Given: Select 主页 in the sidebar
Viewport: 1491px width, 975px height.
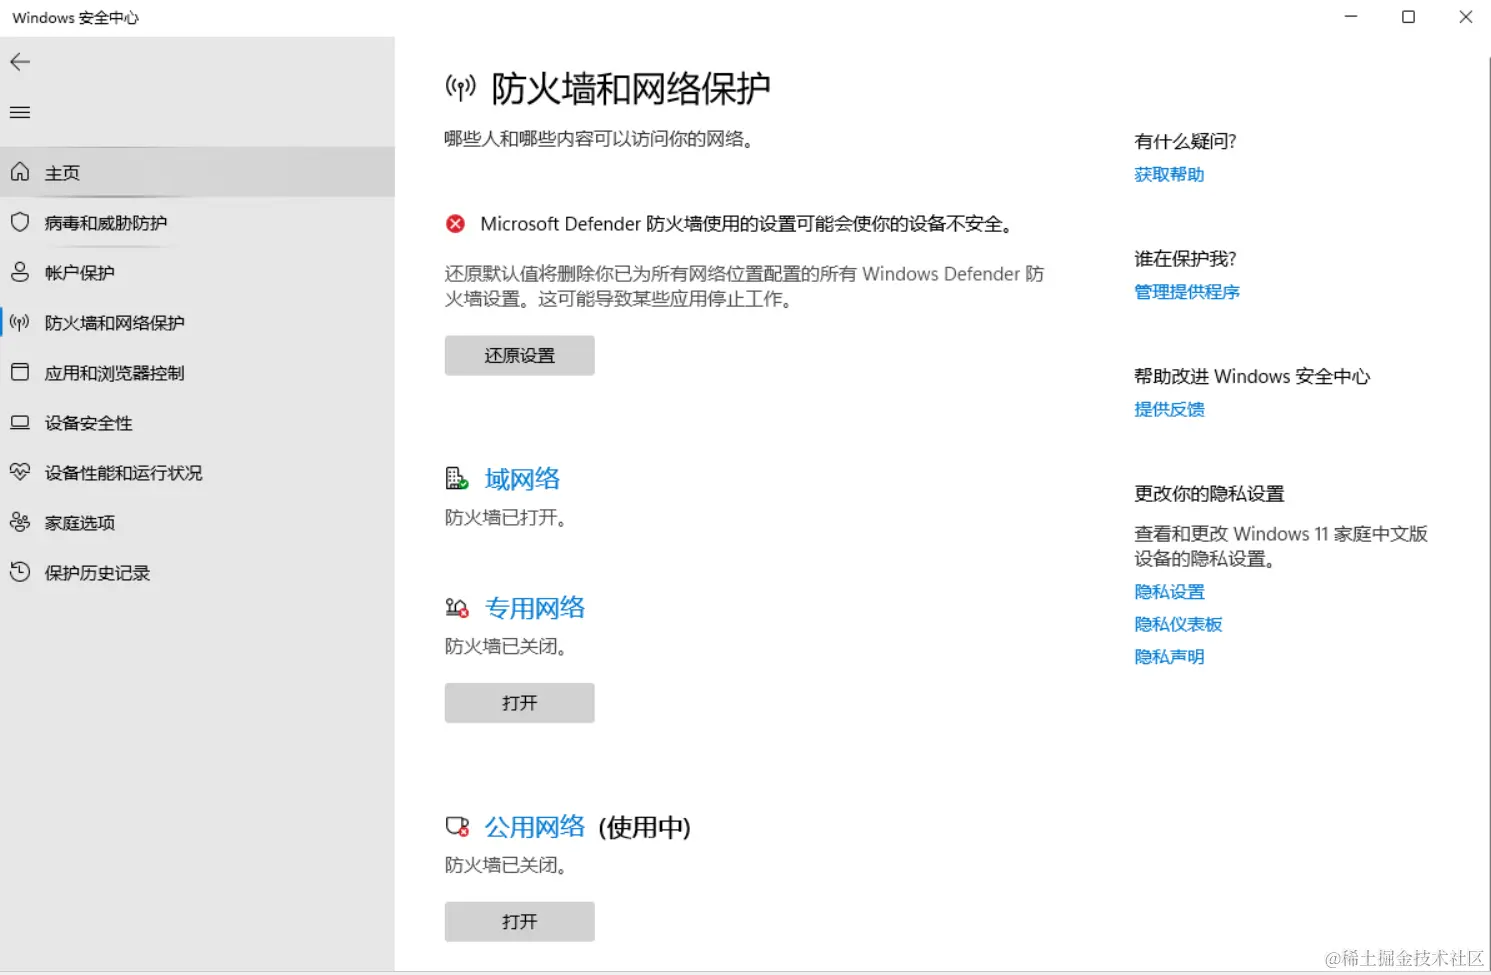Looking at the screenshot, I should tap(197, 172).
